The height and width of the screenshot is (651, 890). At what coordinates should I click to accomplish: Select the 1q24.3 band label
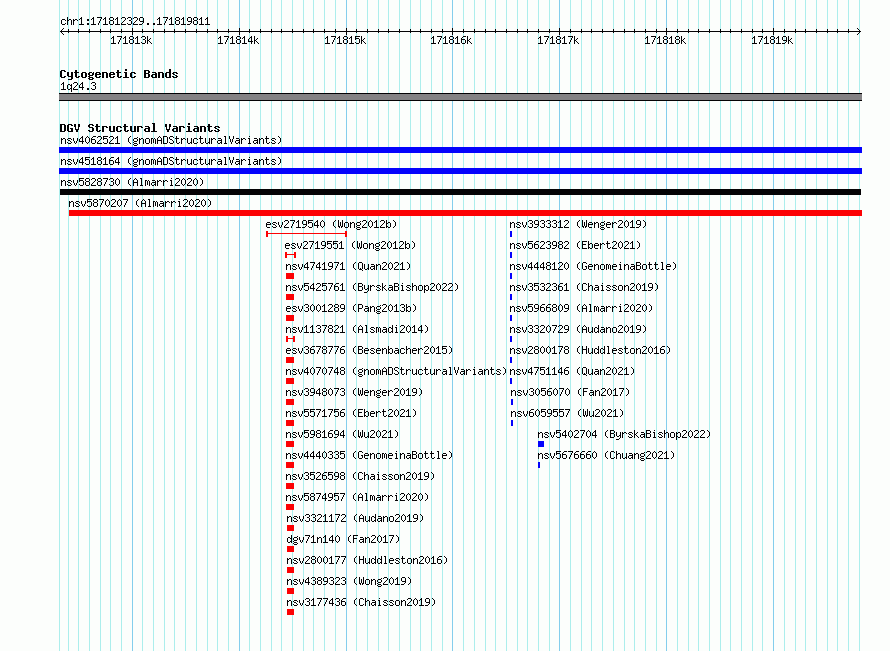pos(78,86)
